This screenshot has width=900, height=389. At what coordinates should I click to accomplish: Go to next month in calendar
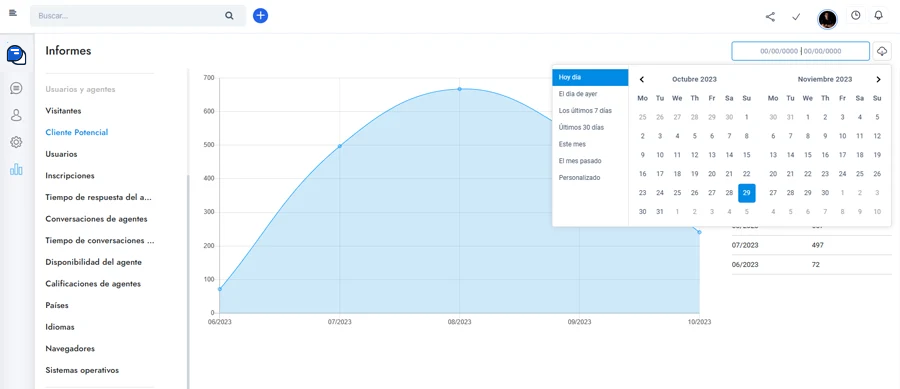coord(878,79)
